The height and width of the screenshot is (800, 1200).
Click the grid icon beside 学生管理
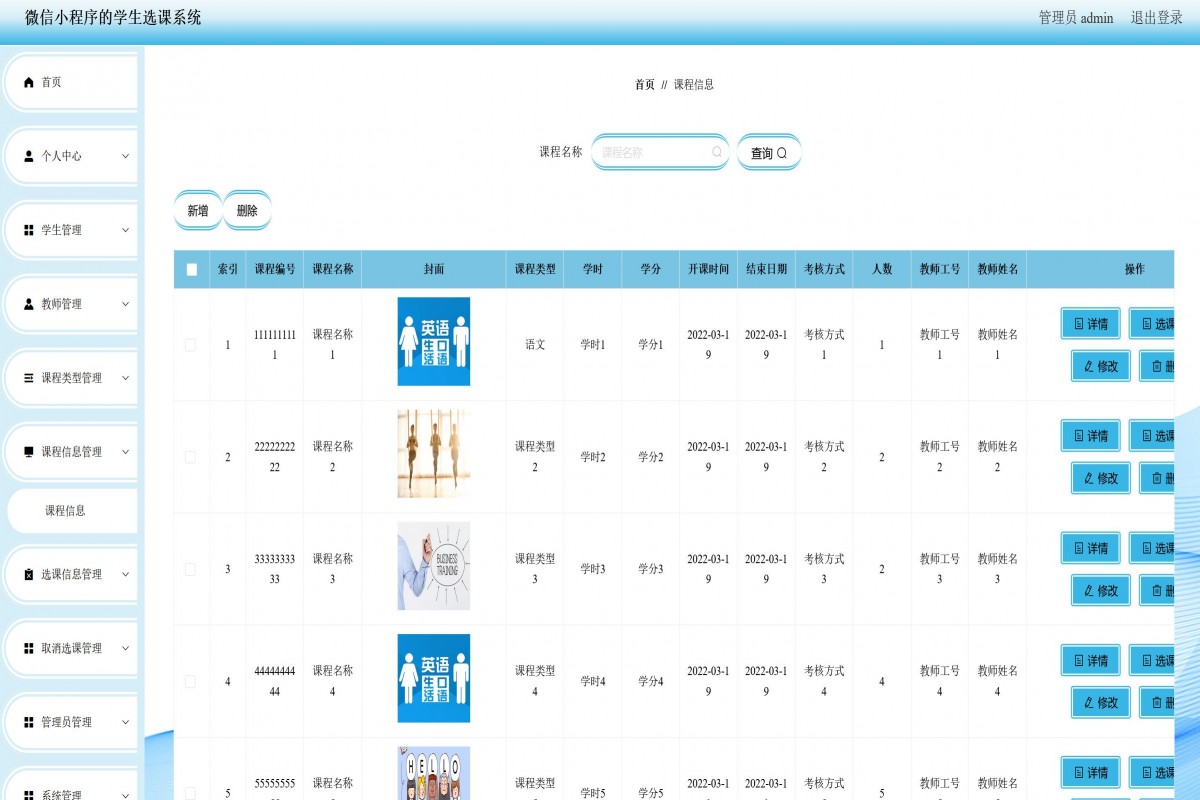coord(29,231)
